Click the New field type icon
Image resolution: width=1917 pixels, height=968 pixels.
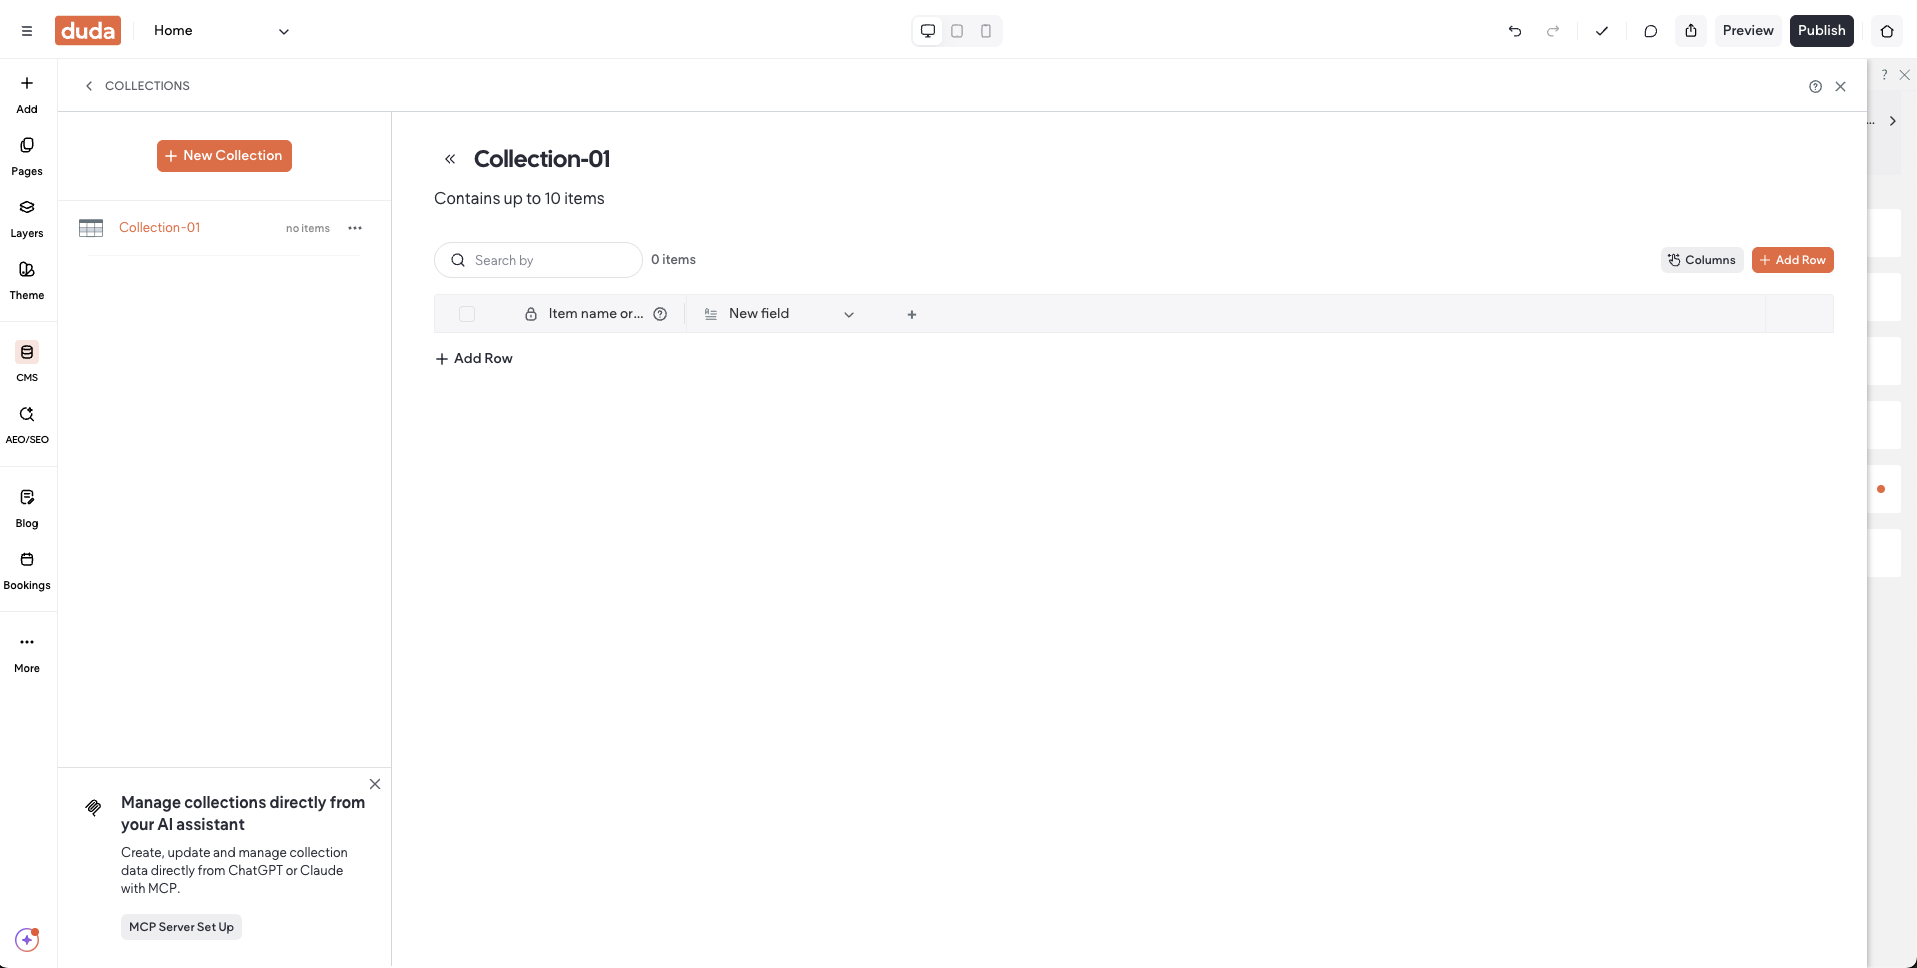[711, 314]
